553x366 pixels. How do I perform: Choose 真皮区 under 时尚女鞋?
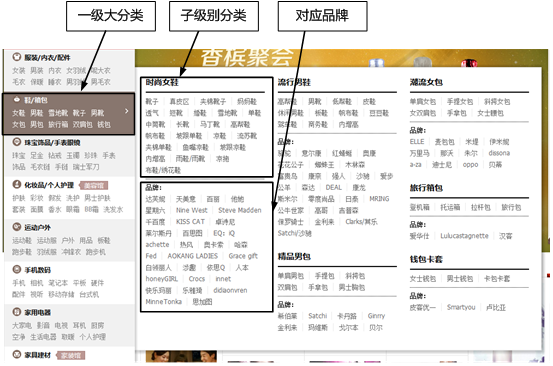179,102
